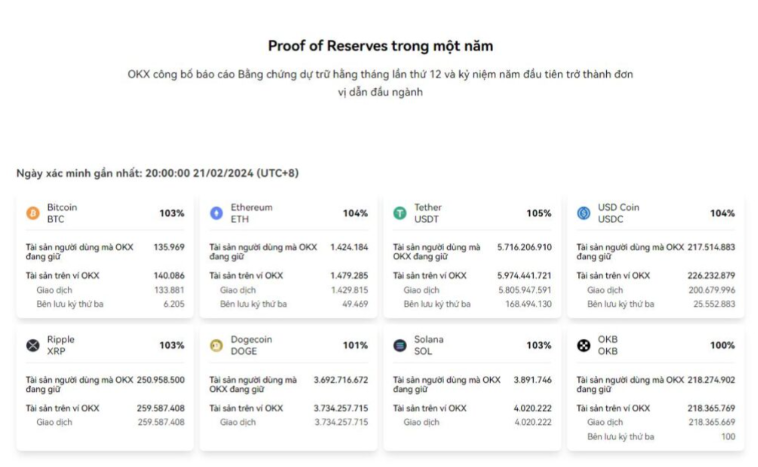Click the Dogecoin 101% reserve ratio
The image size is (758, 467).
[x=355, y=345]
